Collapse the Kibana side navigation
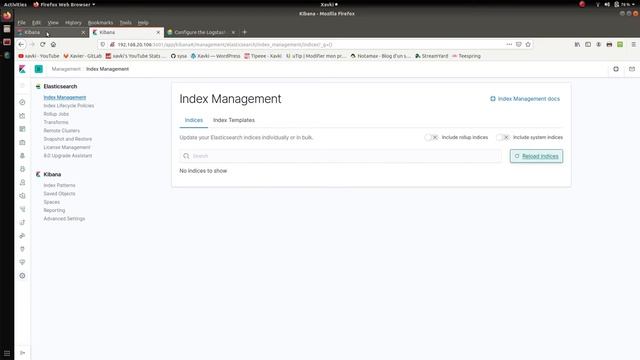The image size is (640, 360). (x=22, y=353)
